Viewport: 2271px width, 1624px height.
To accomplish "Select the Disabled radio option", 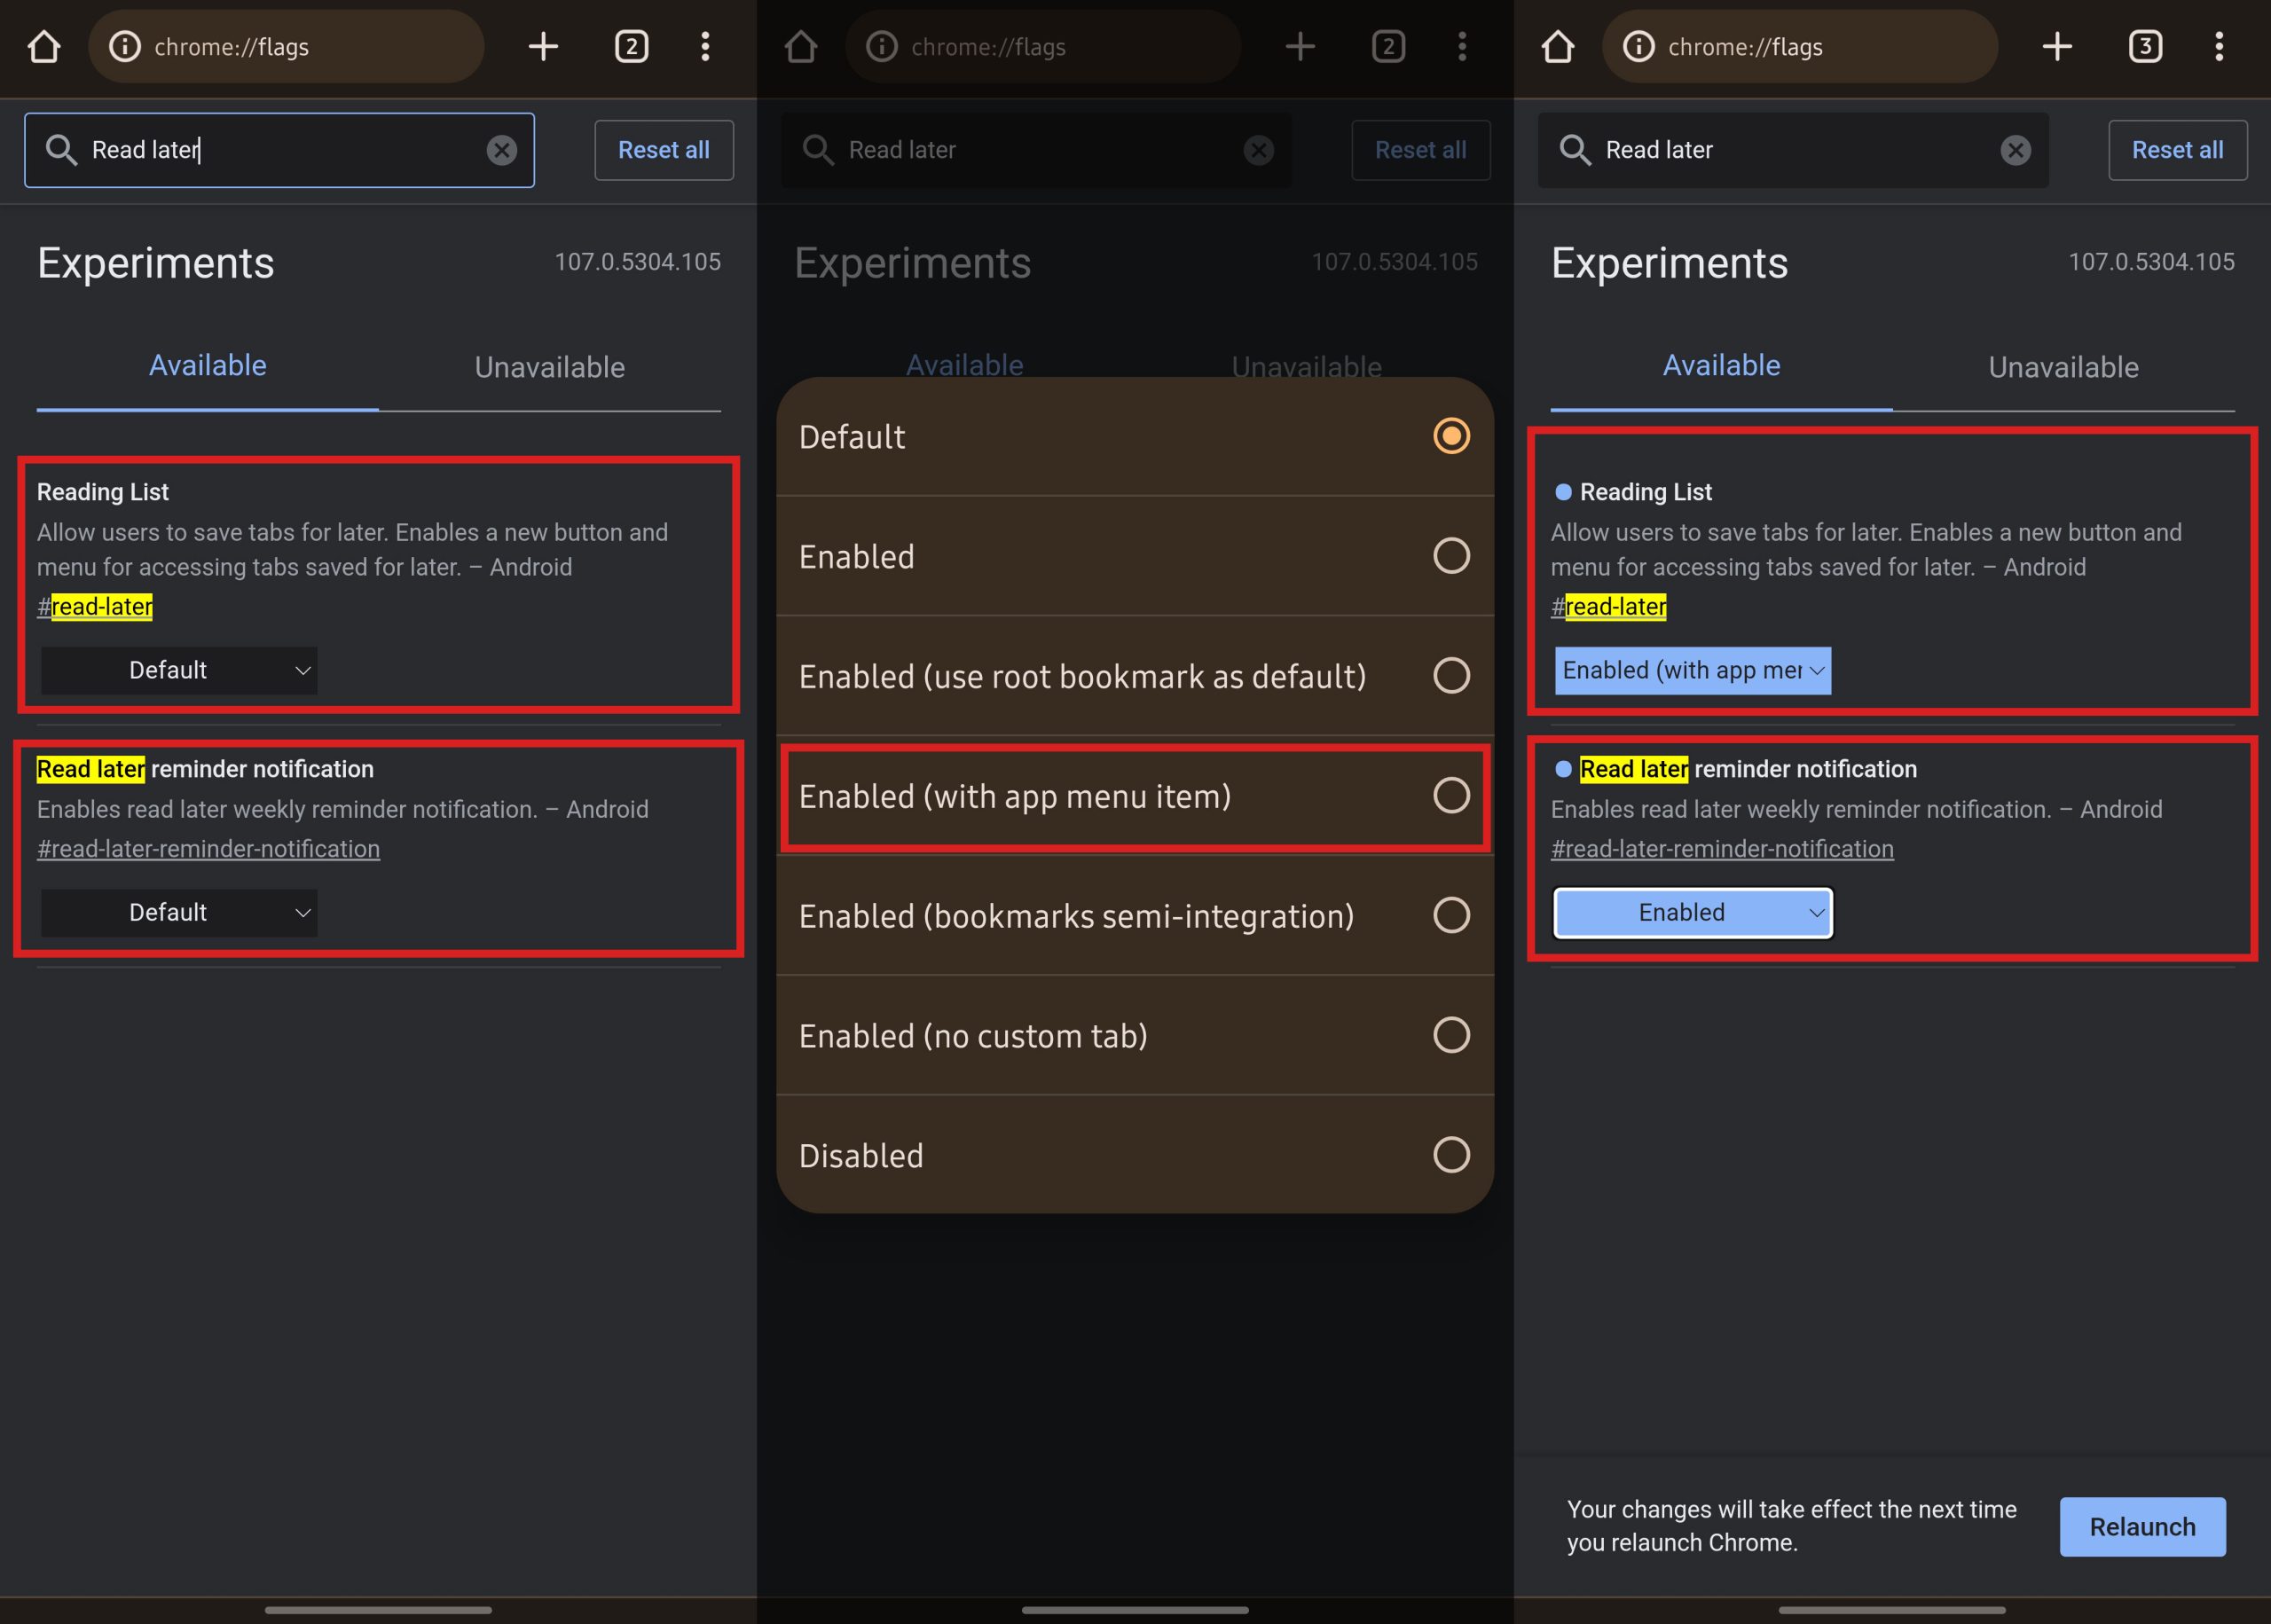I will pyautogui.click(x=1450, y=1155).
